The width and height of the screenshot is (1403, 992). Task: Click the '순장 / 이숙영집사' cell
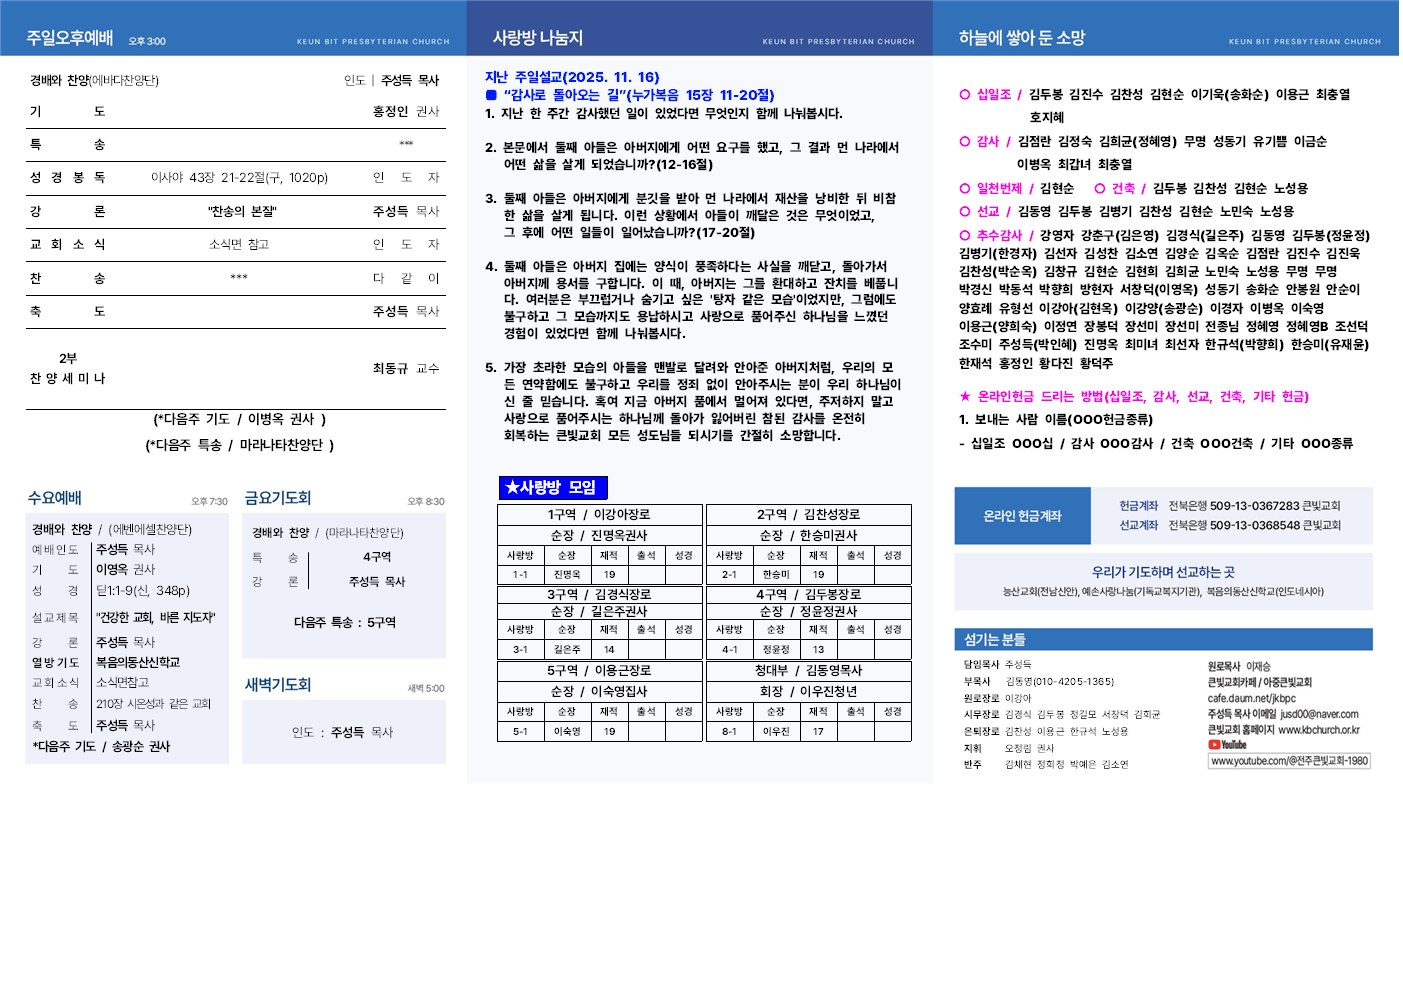(x=600, y=692)
